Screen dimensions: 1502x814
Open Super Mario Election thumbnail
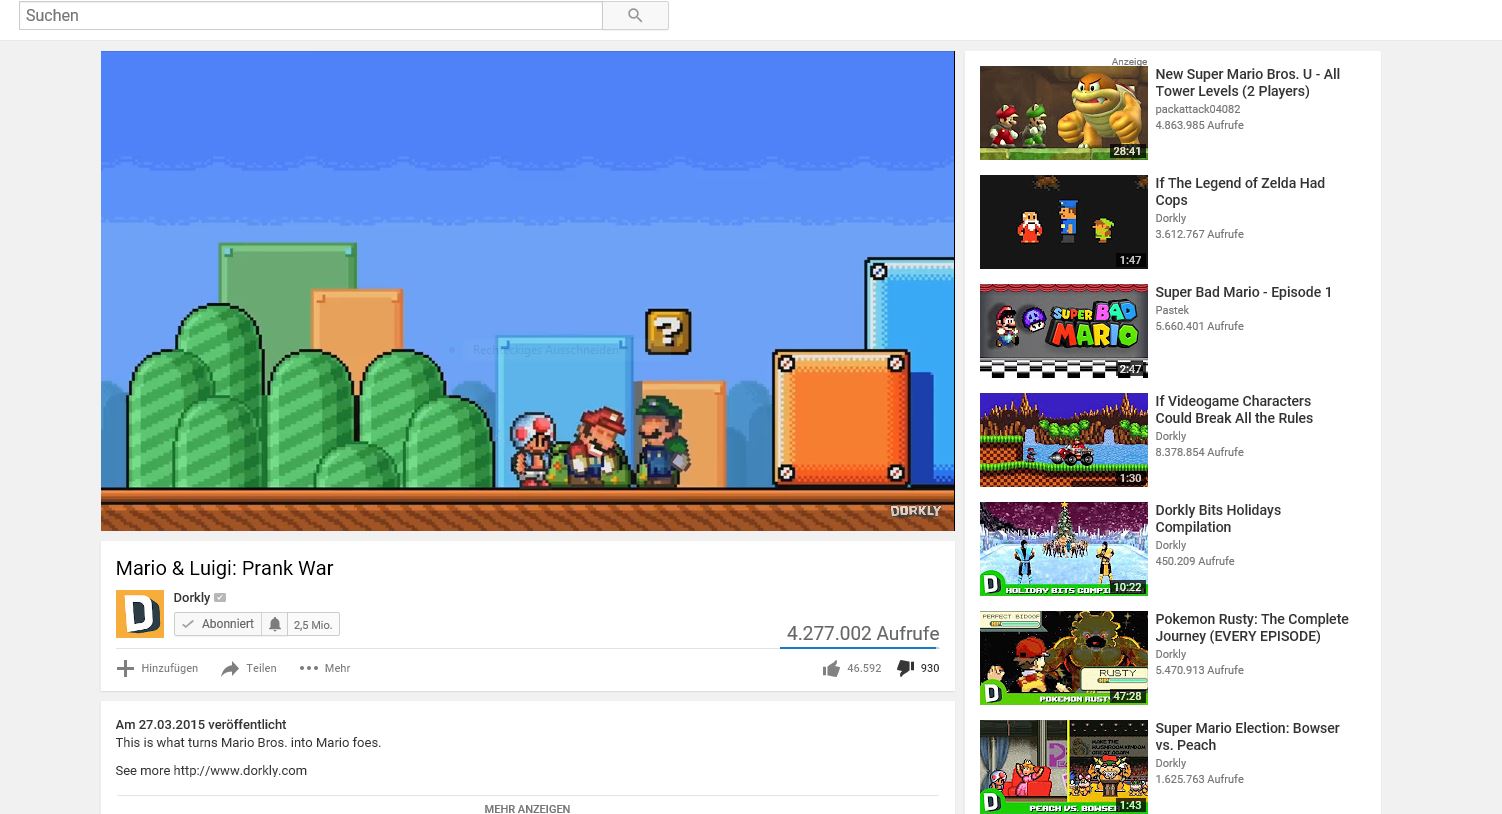(x=1064, y=767)
